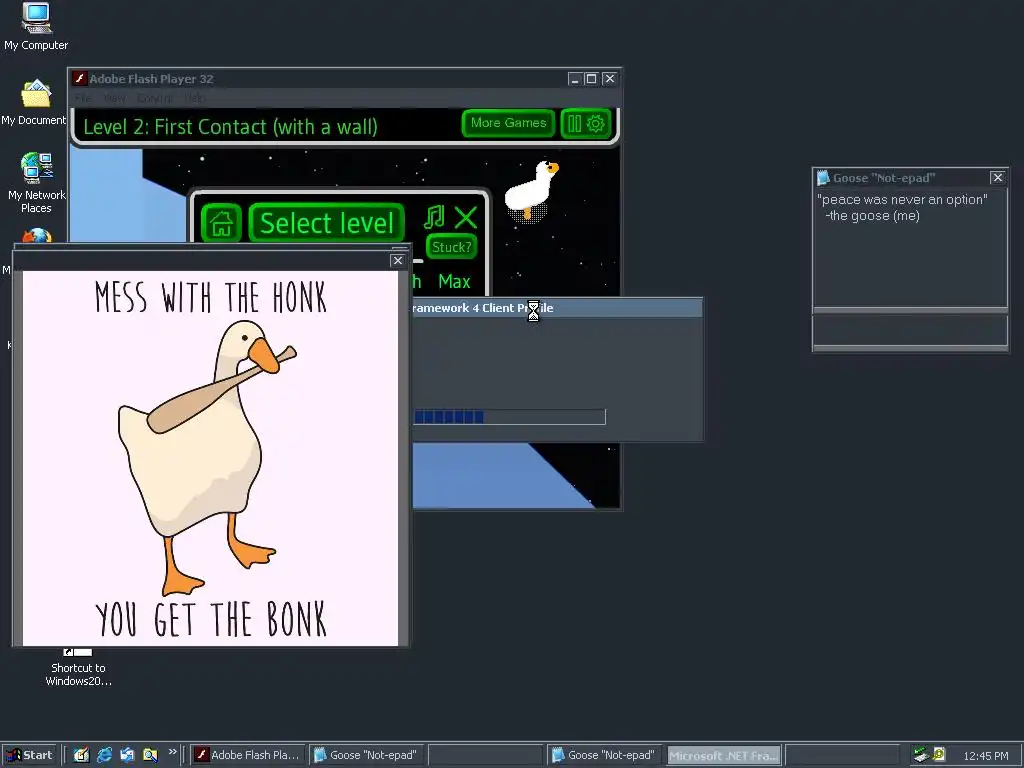The height and width of the screenshot is (768, 1024).
Task: Click the .NET Framework install progress bar
Action: (509, 417)
